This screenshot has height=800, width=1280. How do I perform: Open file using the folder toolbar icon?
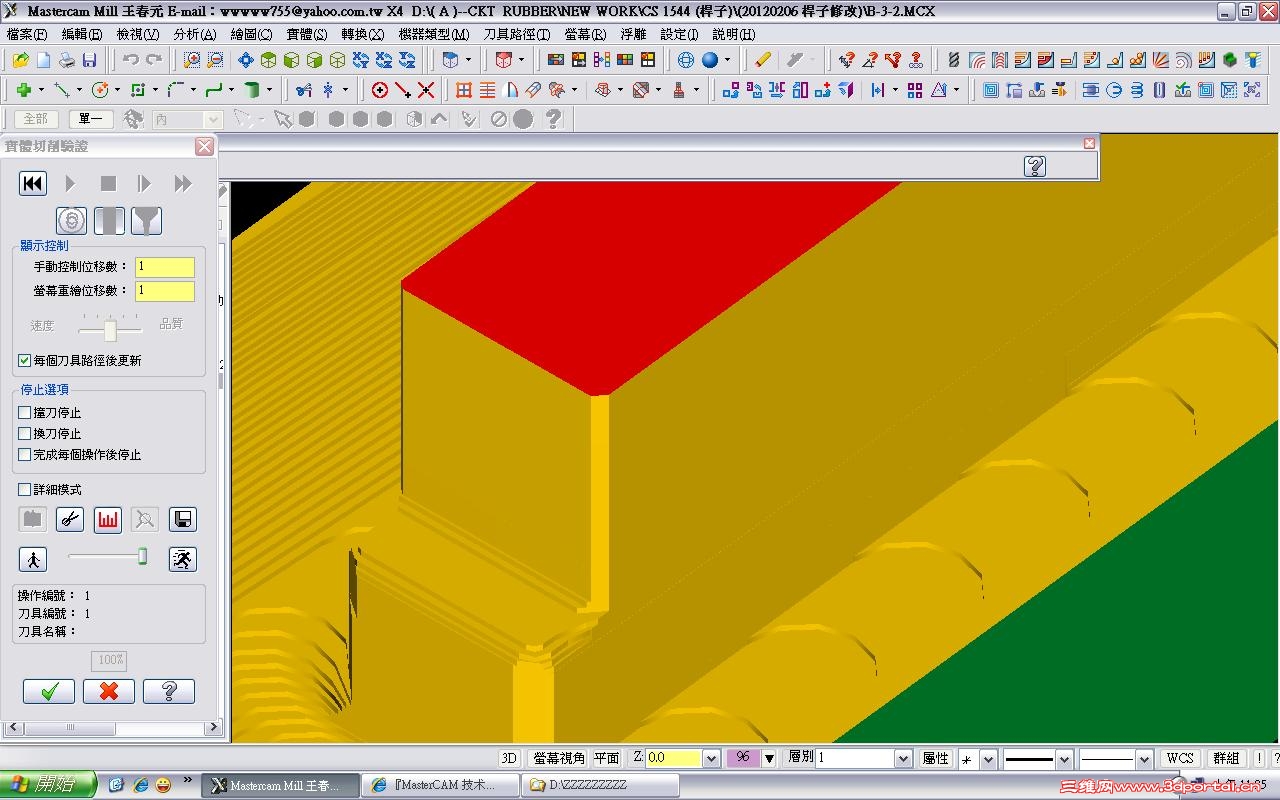(x=21, y=60)
